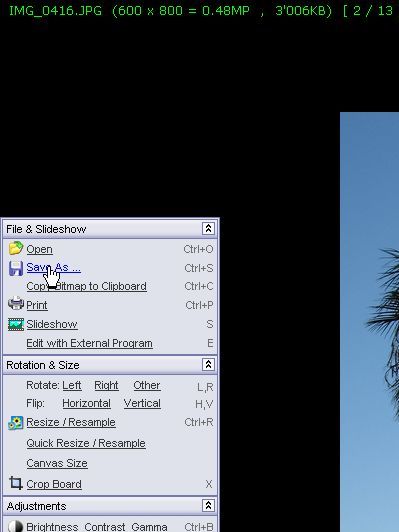Screen dimensions: 399x532
Task: Select Copy Bitmap to Clipboard
Action: pos(87,286)
